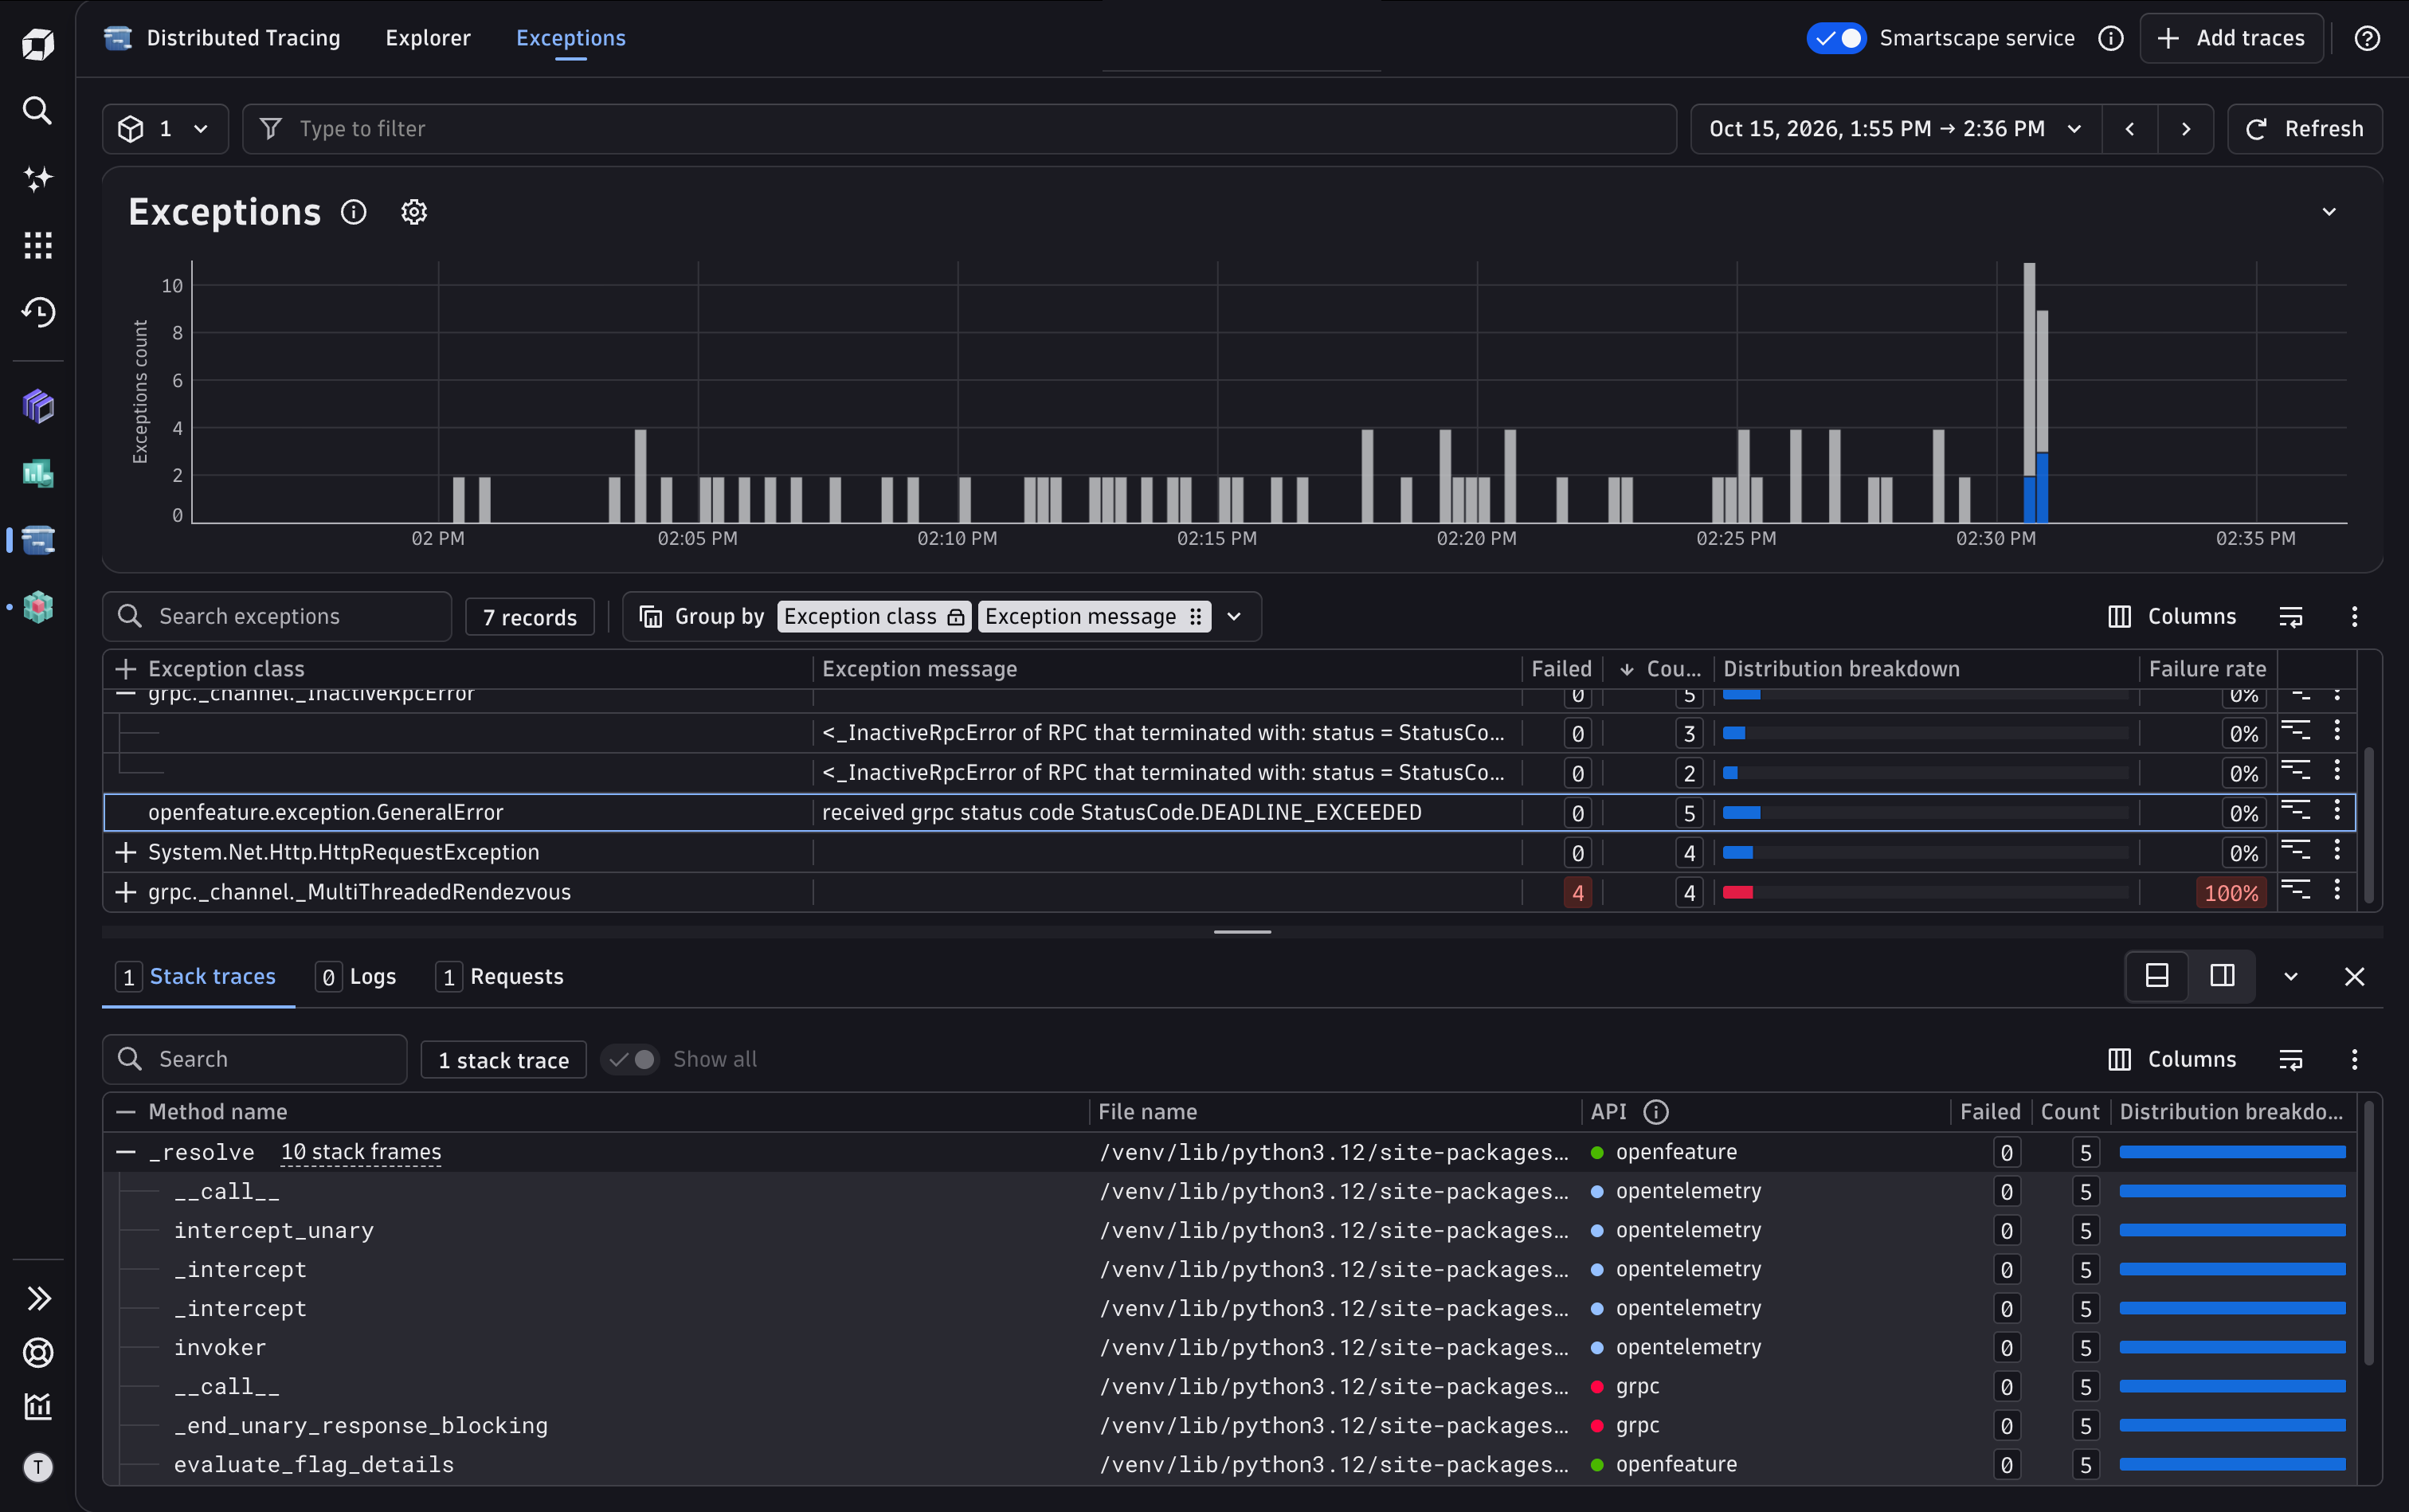Click the Refresh button
2409x1512 pixels.
(2304, 129)
